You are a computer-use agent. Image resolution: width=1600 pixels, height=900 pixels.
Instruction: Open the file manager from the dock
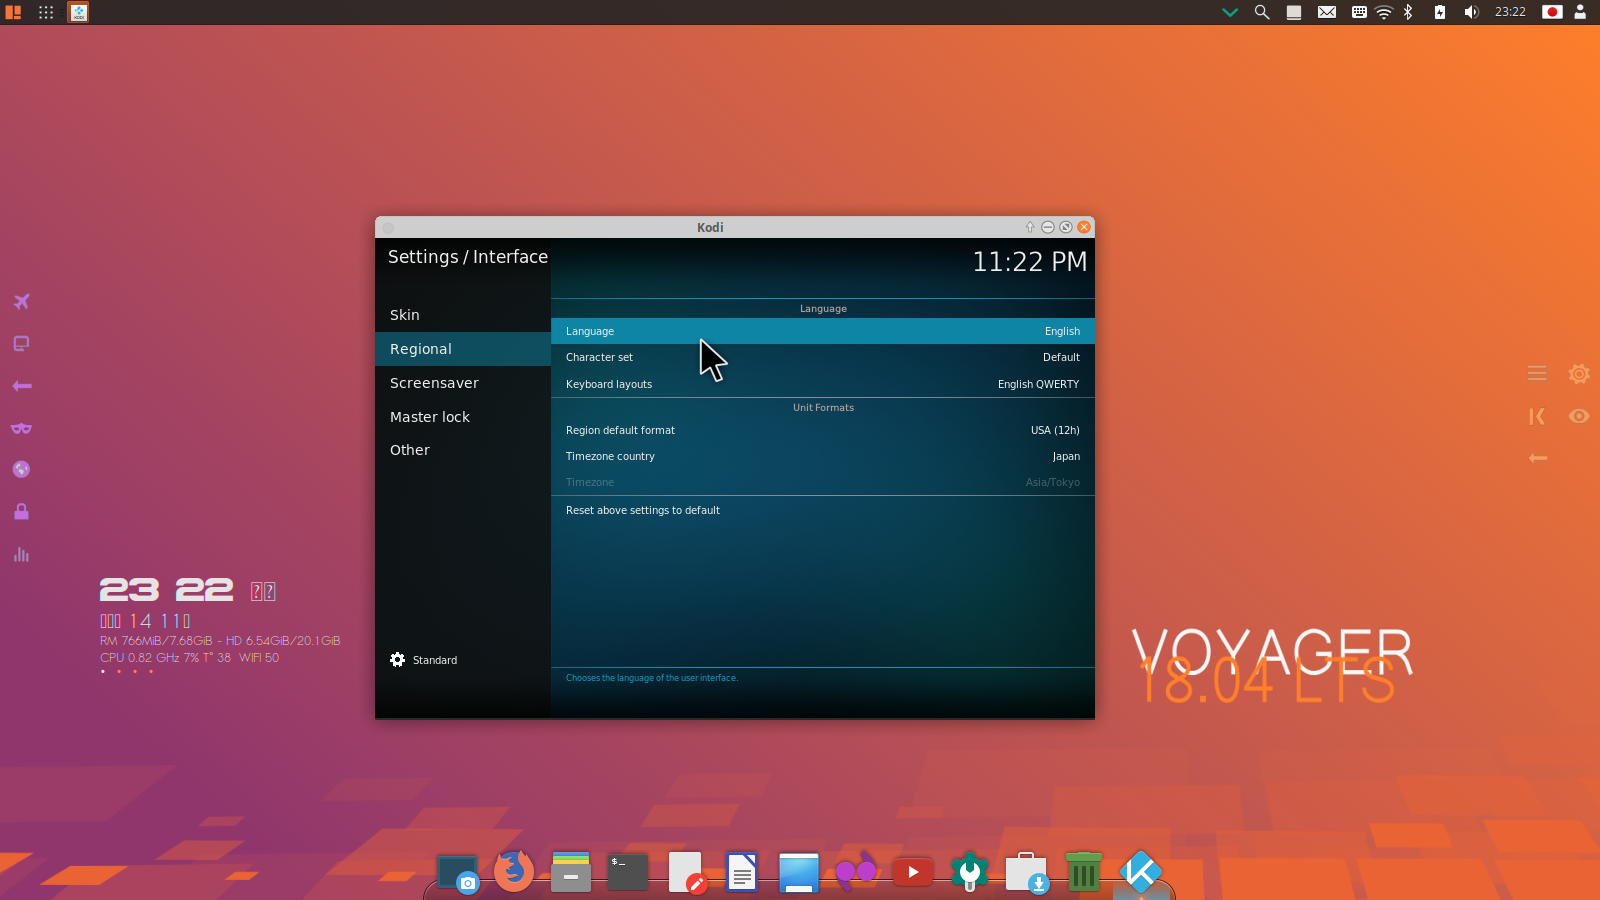click(571, 872)
